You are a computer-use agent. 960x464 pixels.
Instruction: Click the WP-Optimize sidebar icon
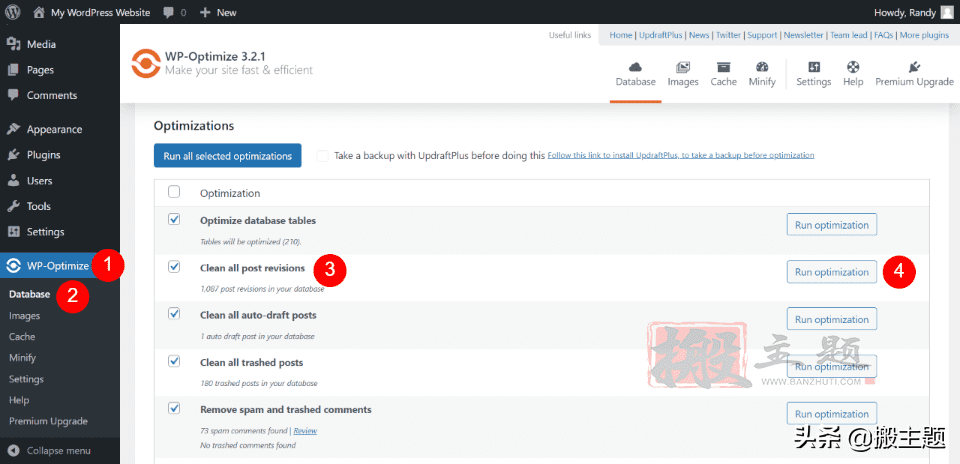pos(13,266)
